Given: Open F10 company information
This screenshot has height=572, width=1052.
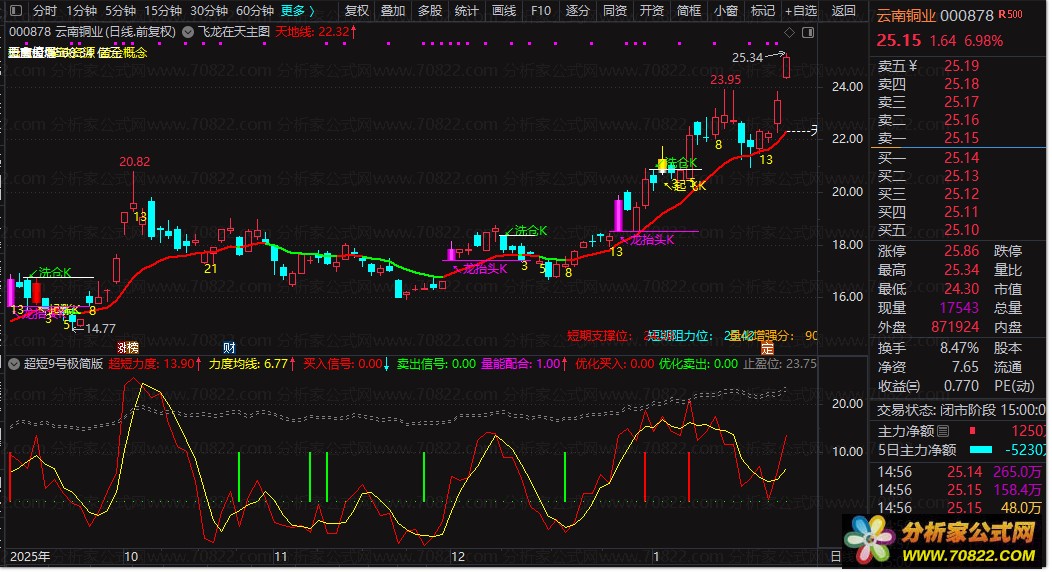Looking at the screenshot, I should (x=540, y=11).
